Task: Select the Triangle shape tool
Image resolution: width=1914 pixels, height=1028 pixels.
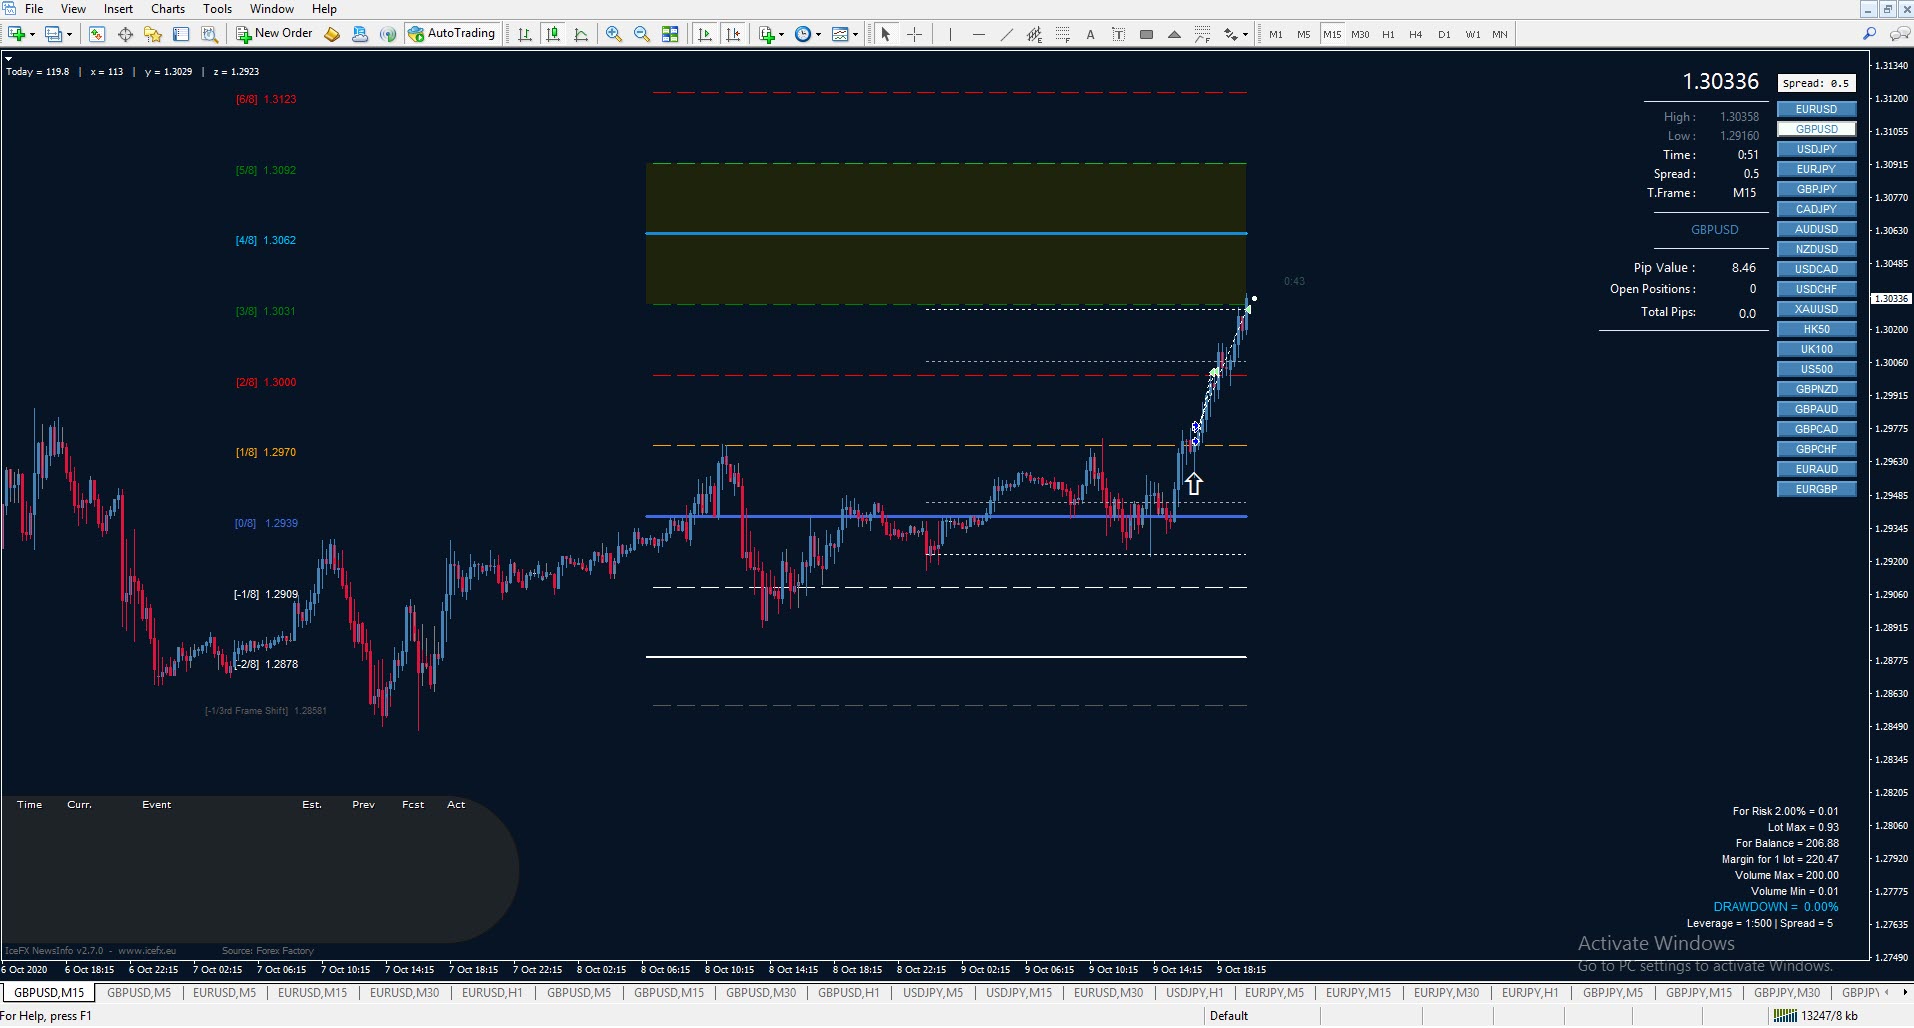Action: point(1174,34)
